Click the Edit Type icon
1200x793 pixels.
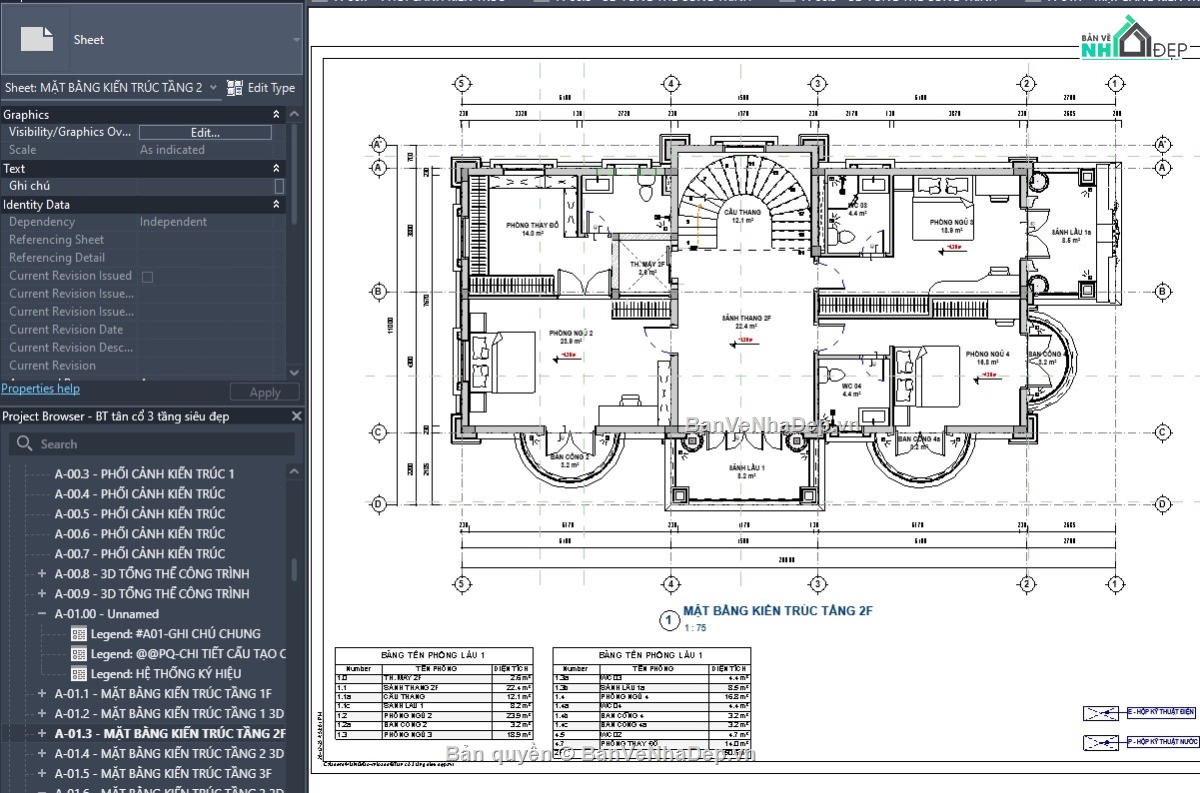(235, 88)
